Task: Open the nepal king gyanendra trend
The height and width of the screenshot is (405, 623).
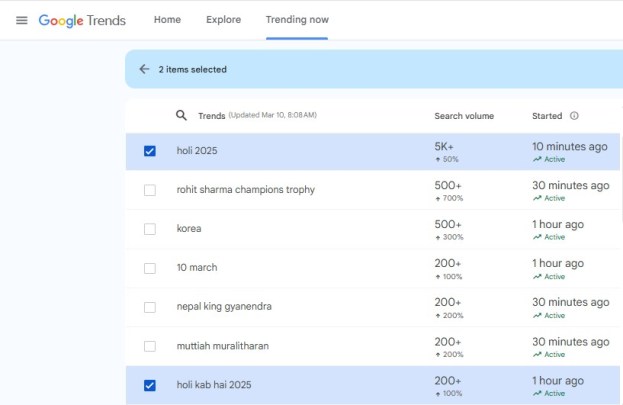Action: [224, 306]
